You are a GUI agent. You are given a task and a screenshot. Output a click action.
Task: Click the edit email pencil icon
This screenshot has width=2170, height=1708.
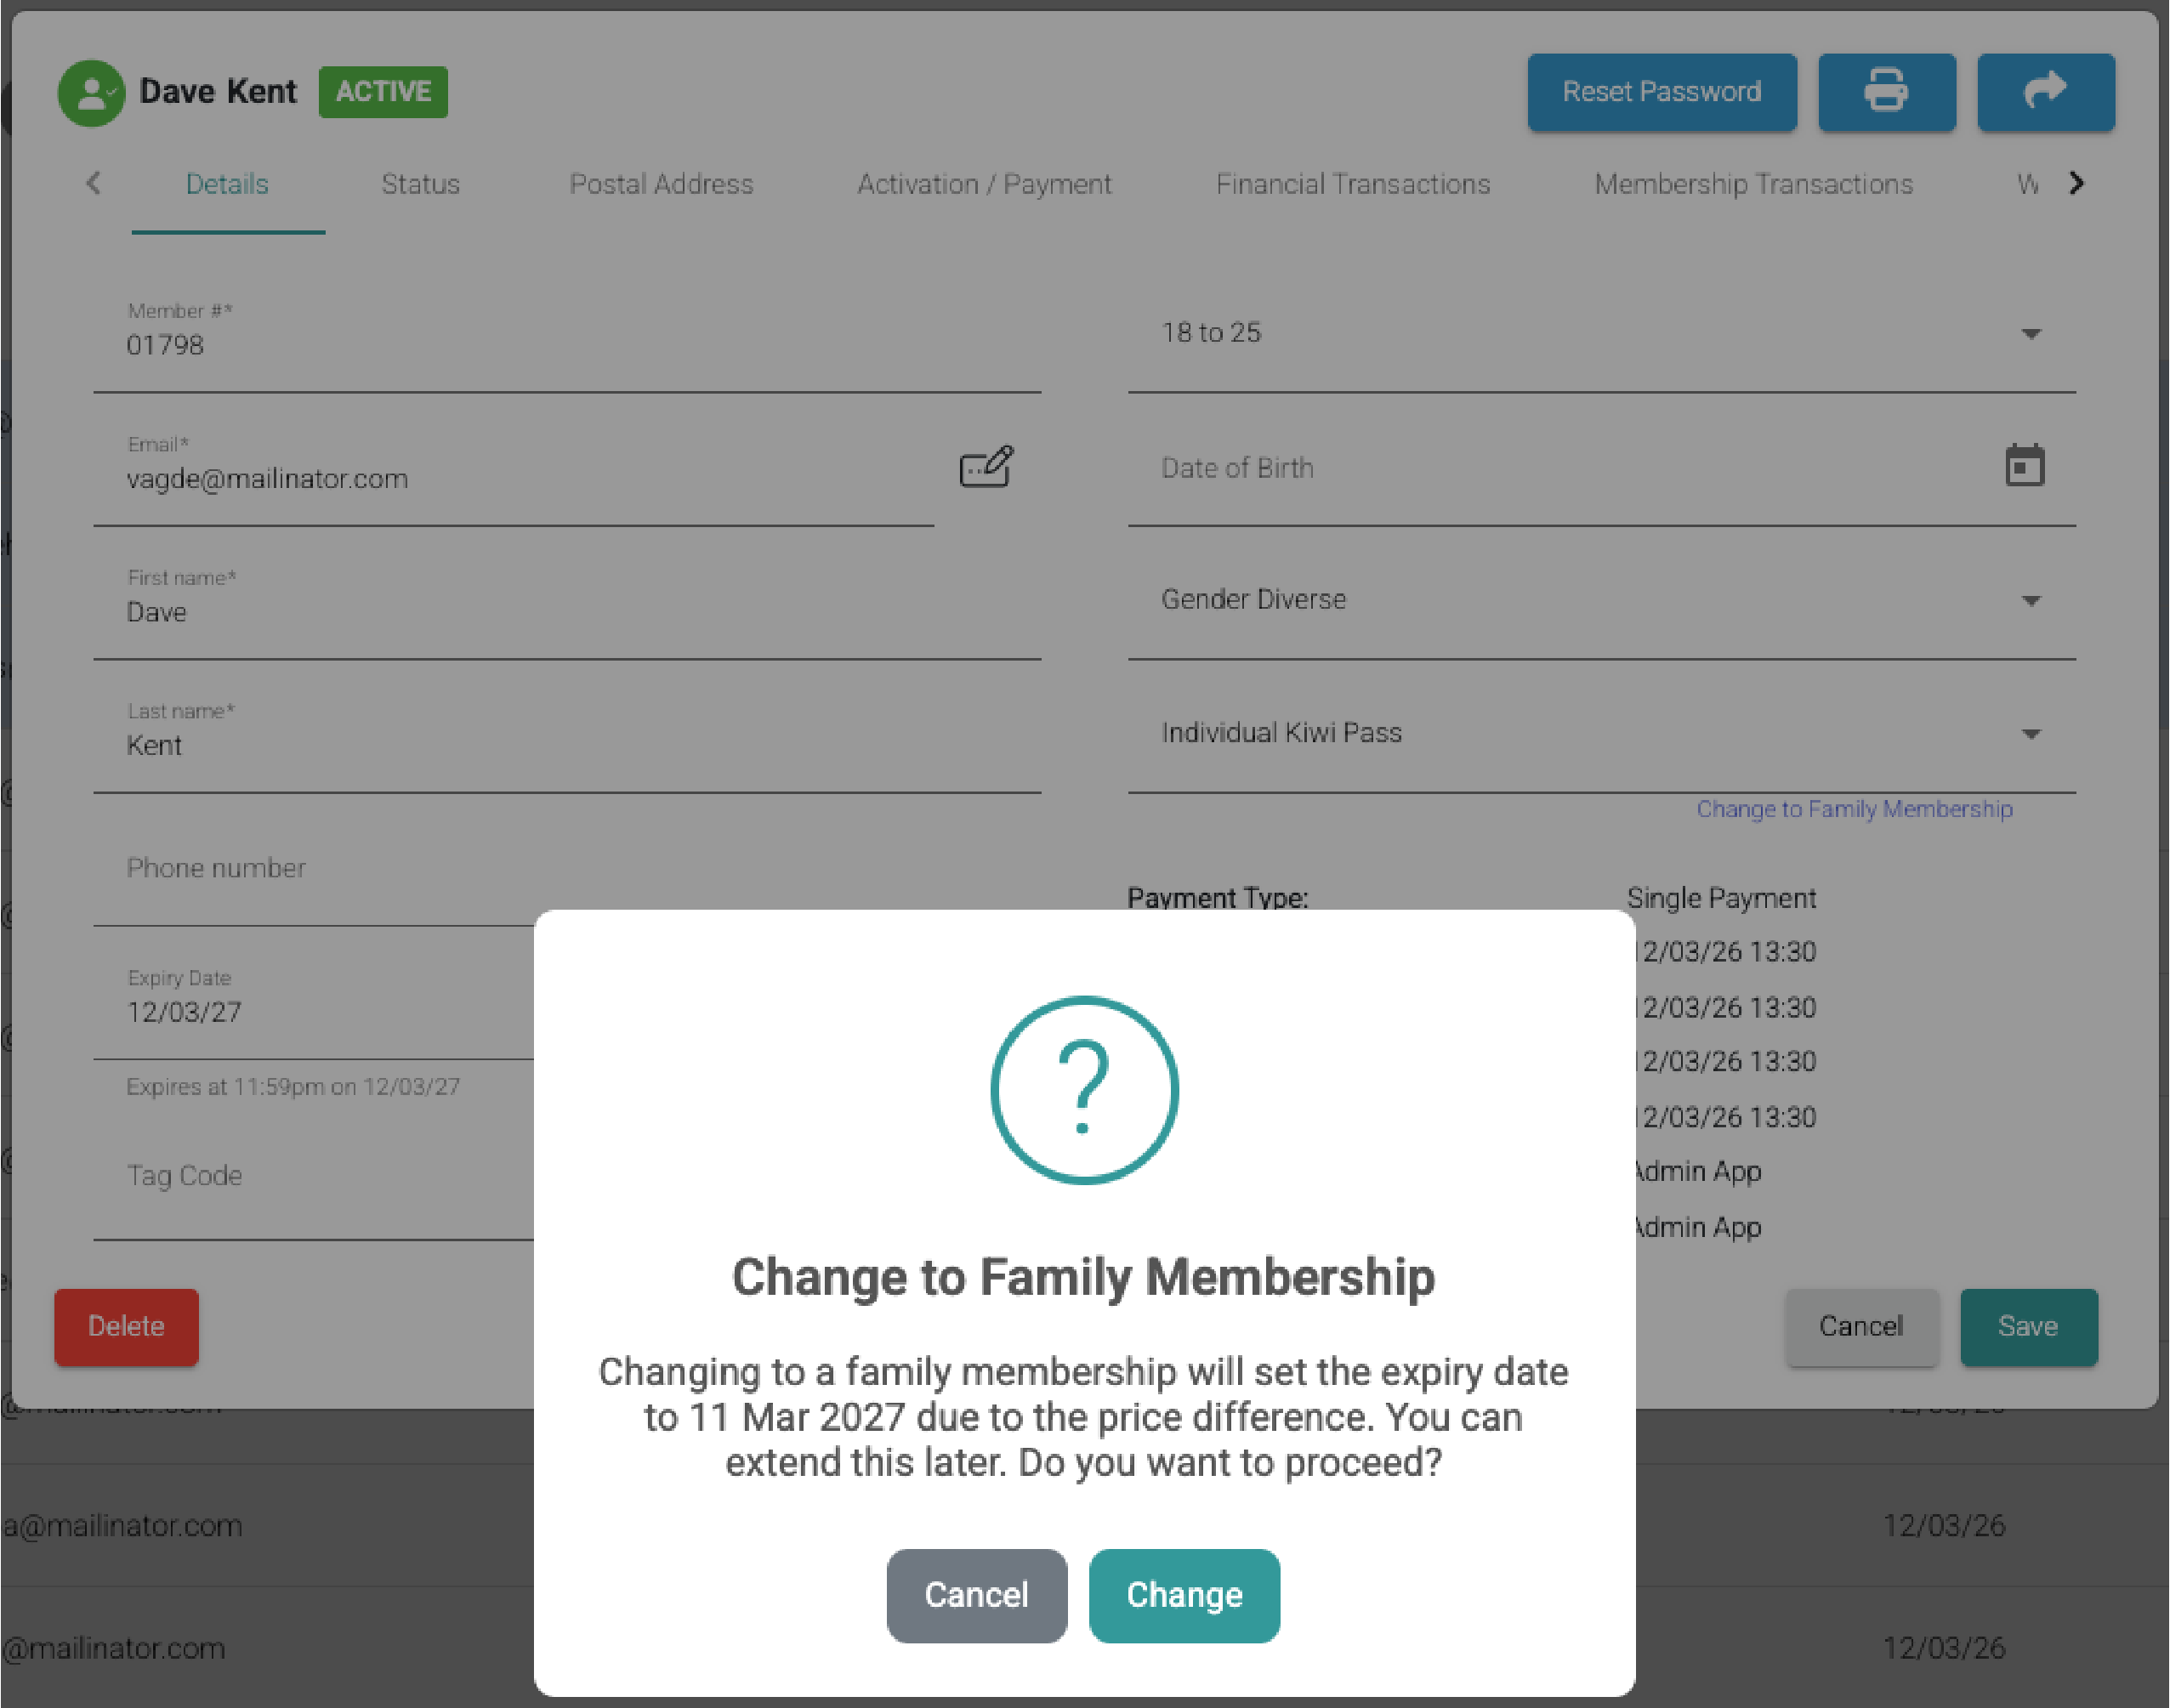[986, 467]
